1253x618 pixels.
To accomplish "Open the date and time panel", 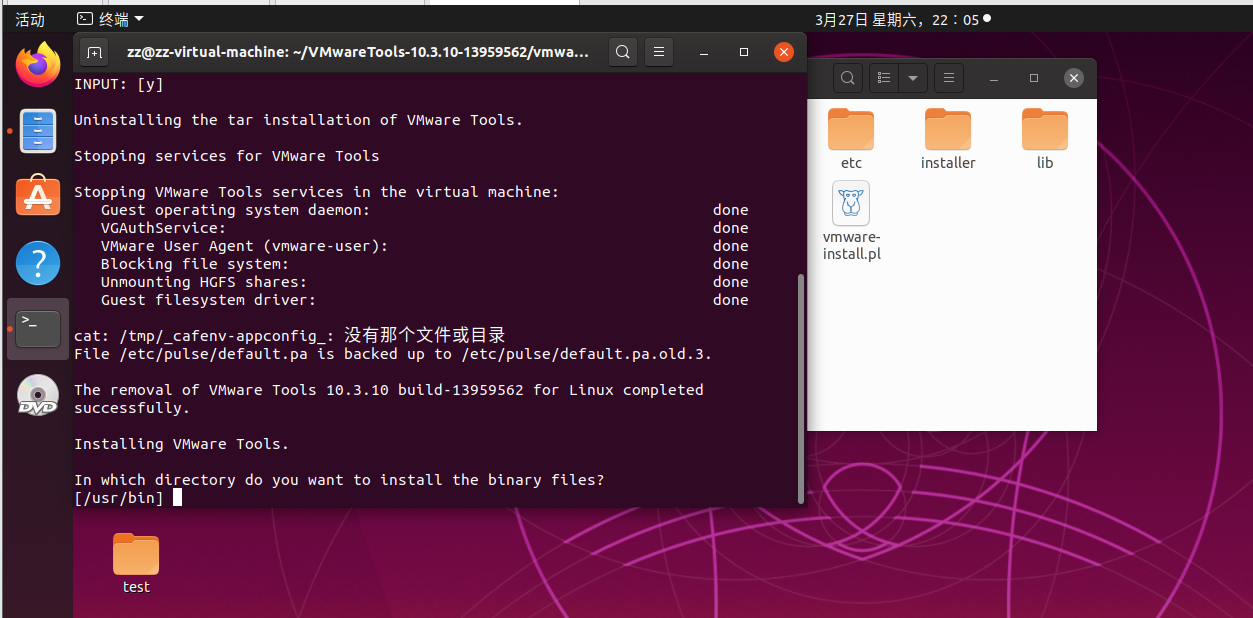I will point(903,19).
